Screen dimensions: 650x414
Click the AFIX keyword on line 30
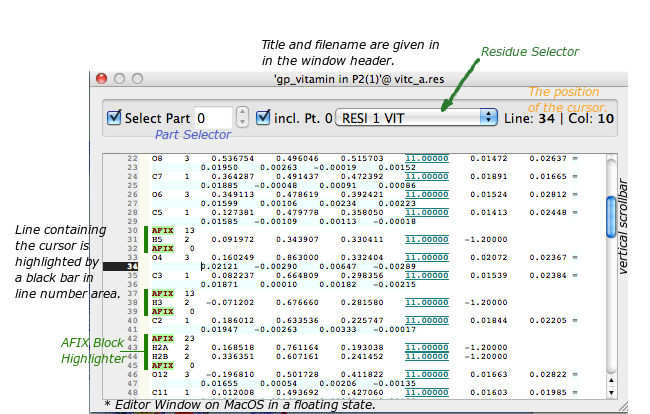[162, 230]
